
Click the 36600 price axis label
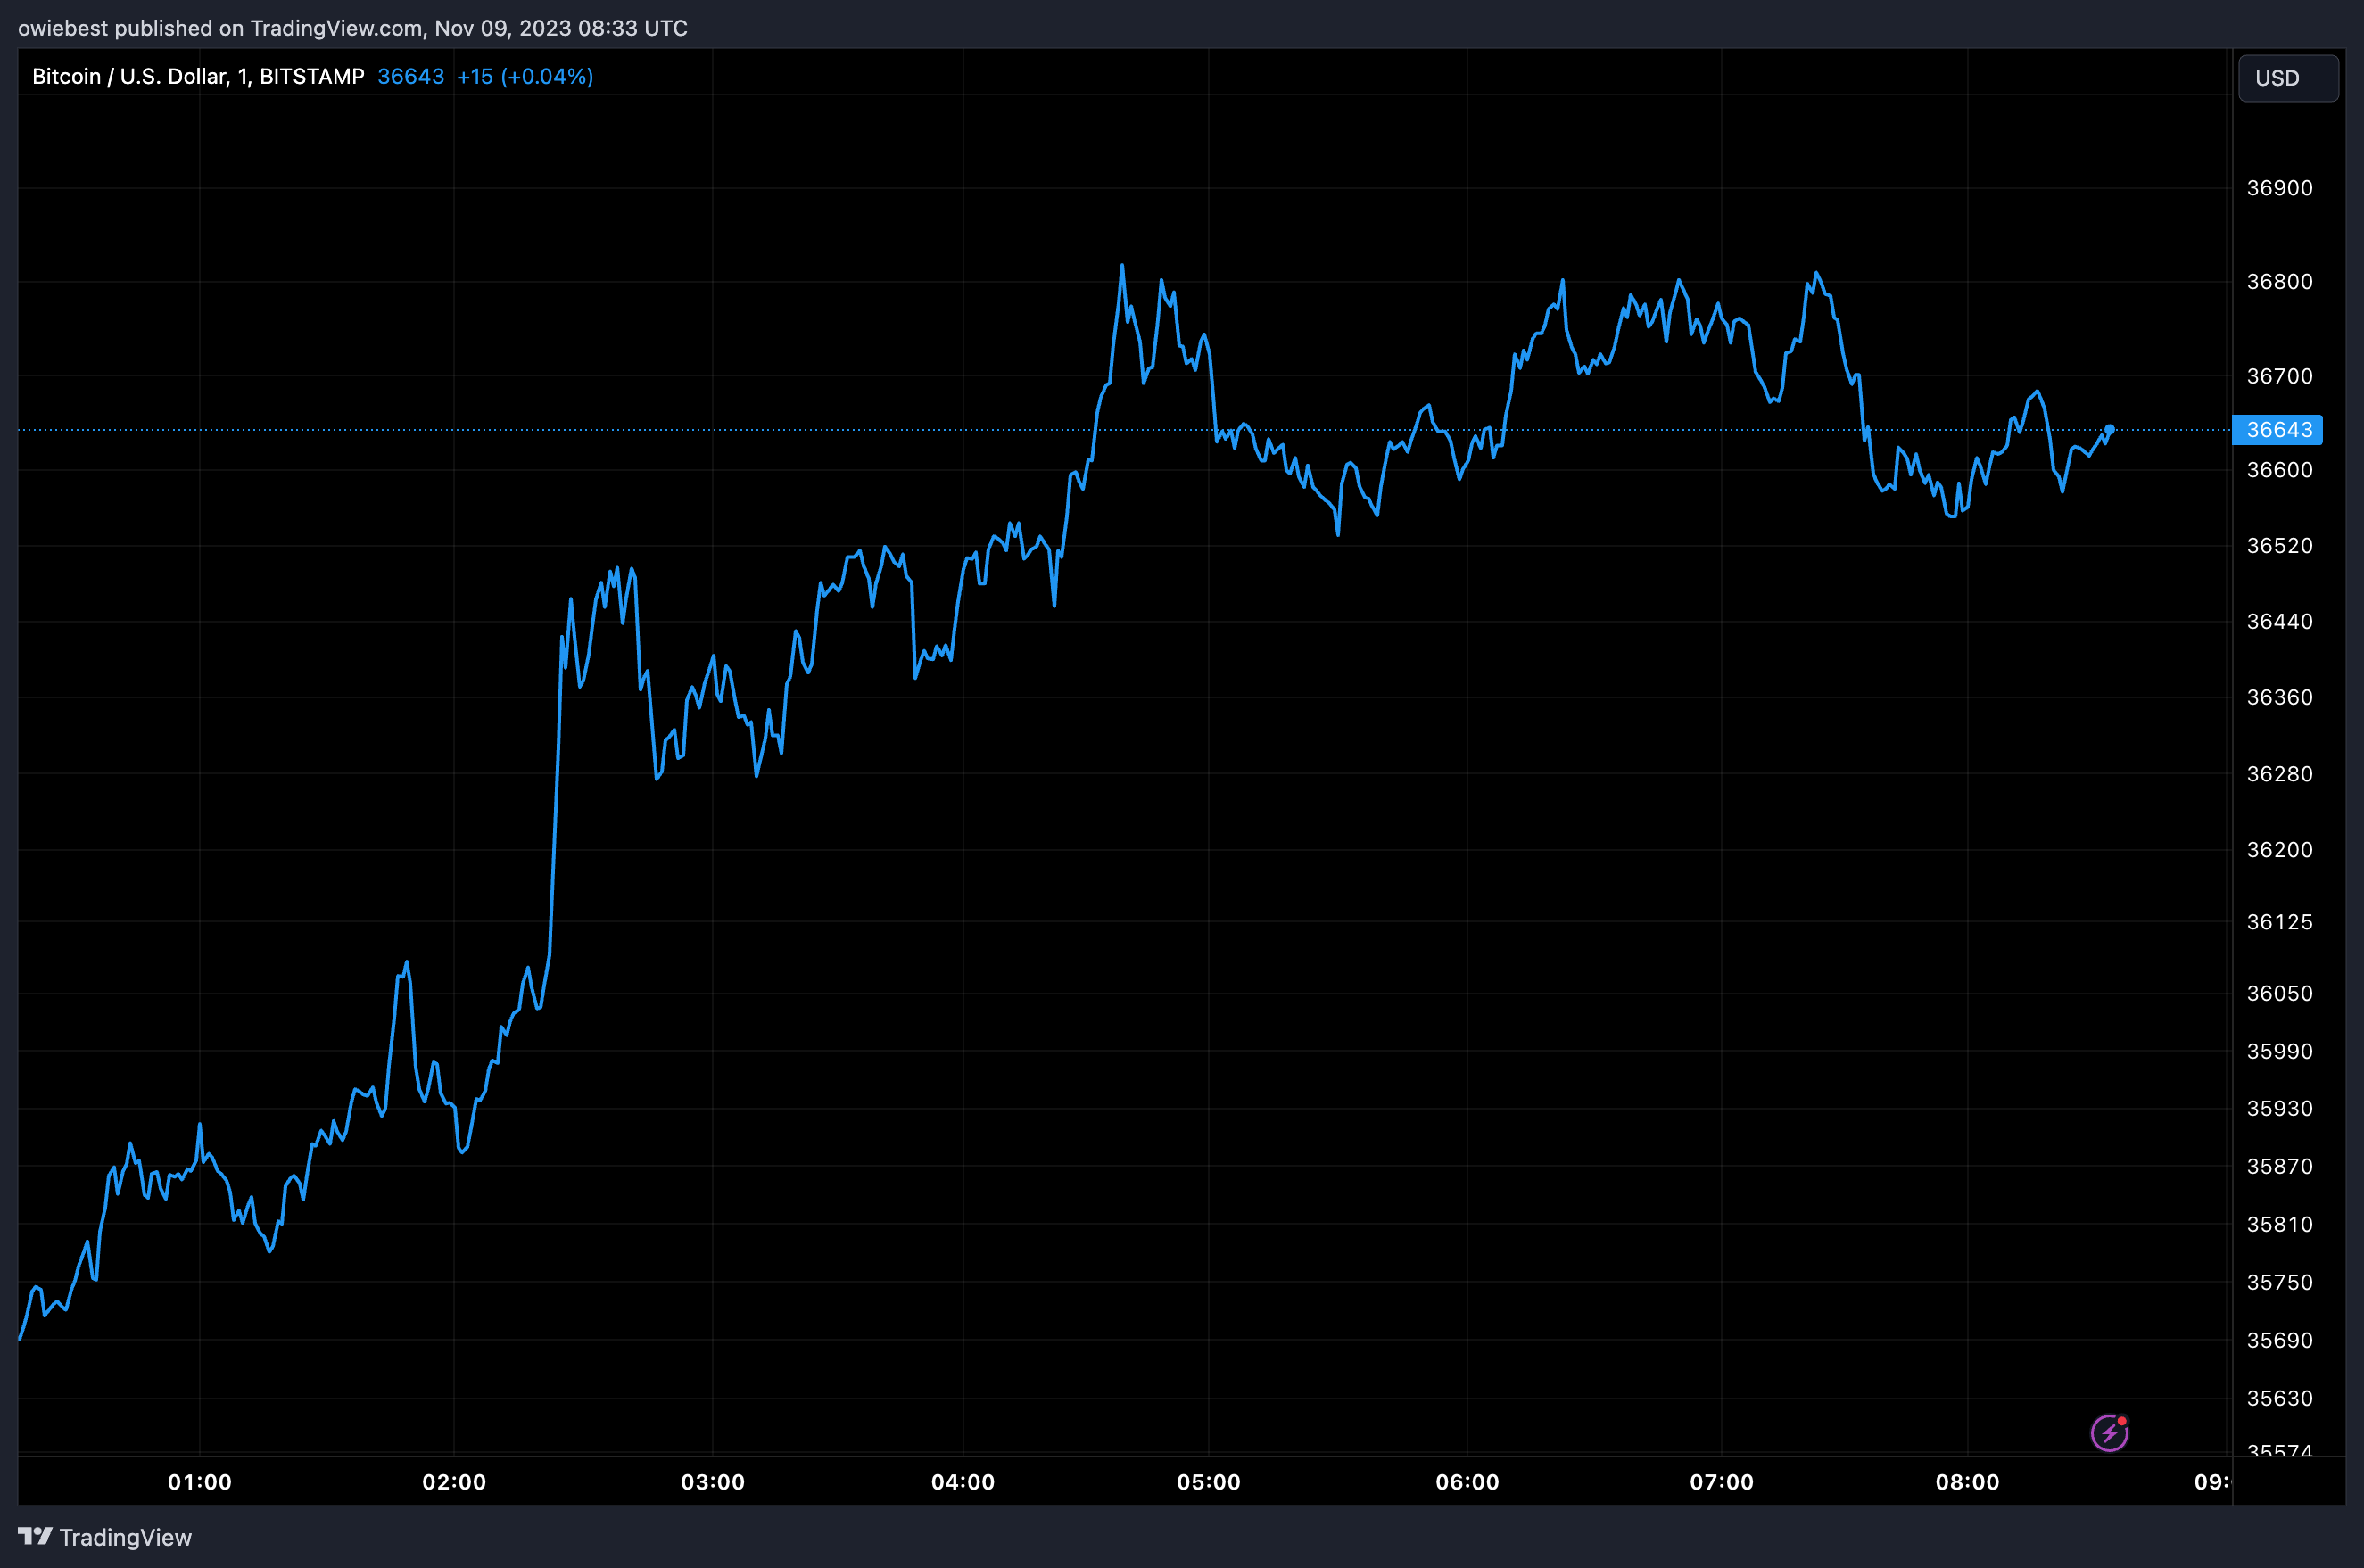(2279, 470)
